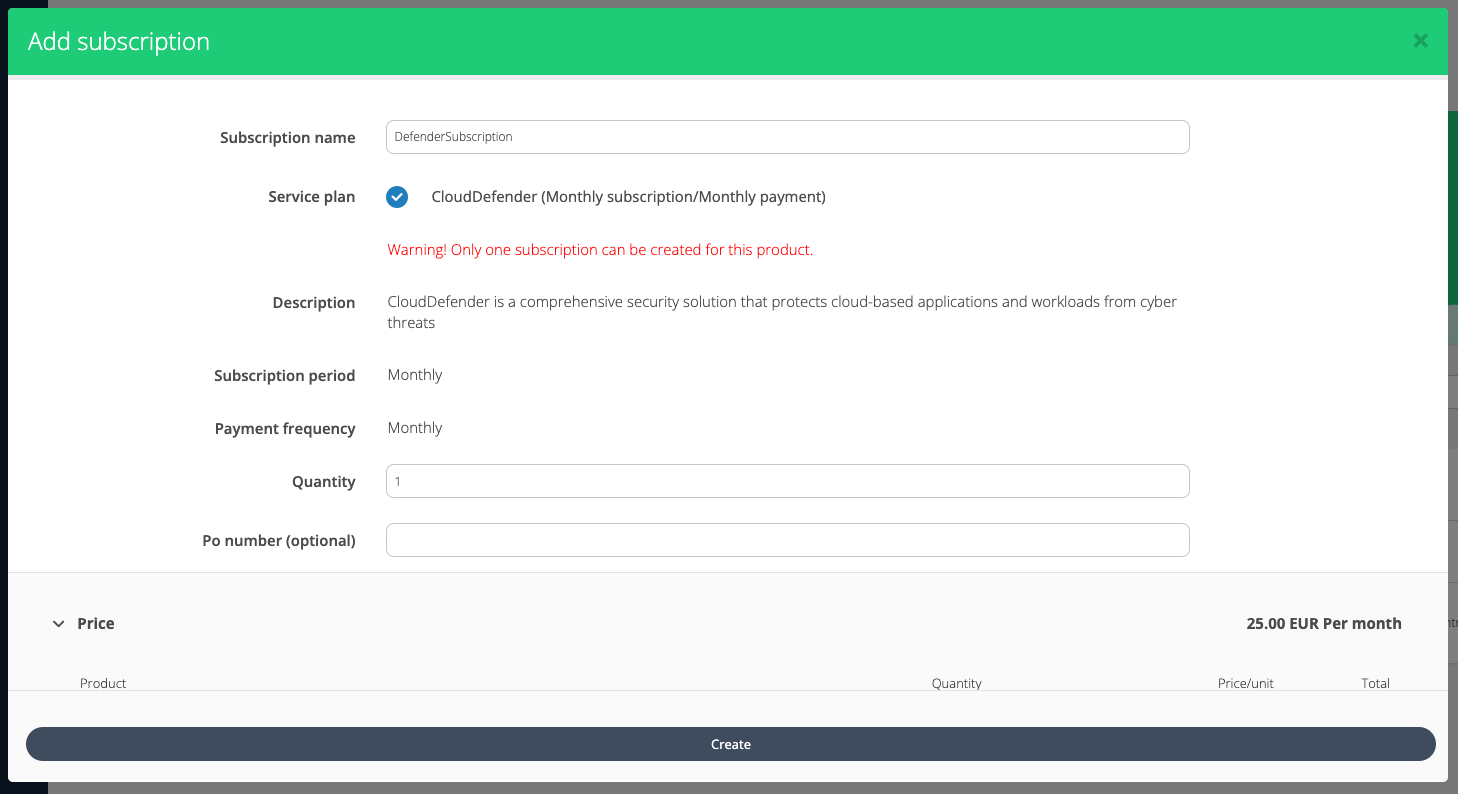The height and width of the screenshot is (794, 1458).
Task: Click the Subscription name input field
Action: 787,137
